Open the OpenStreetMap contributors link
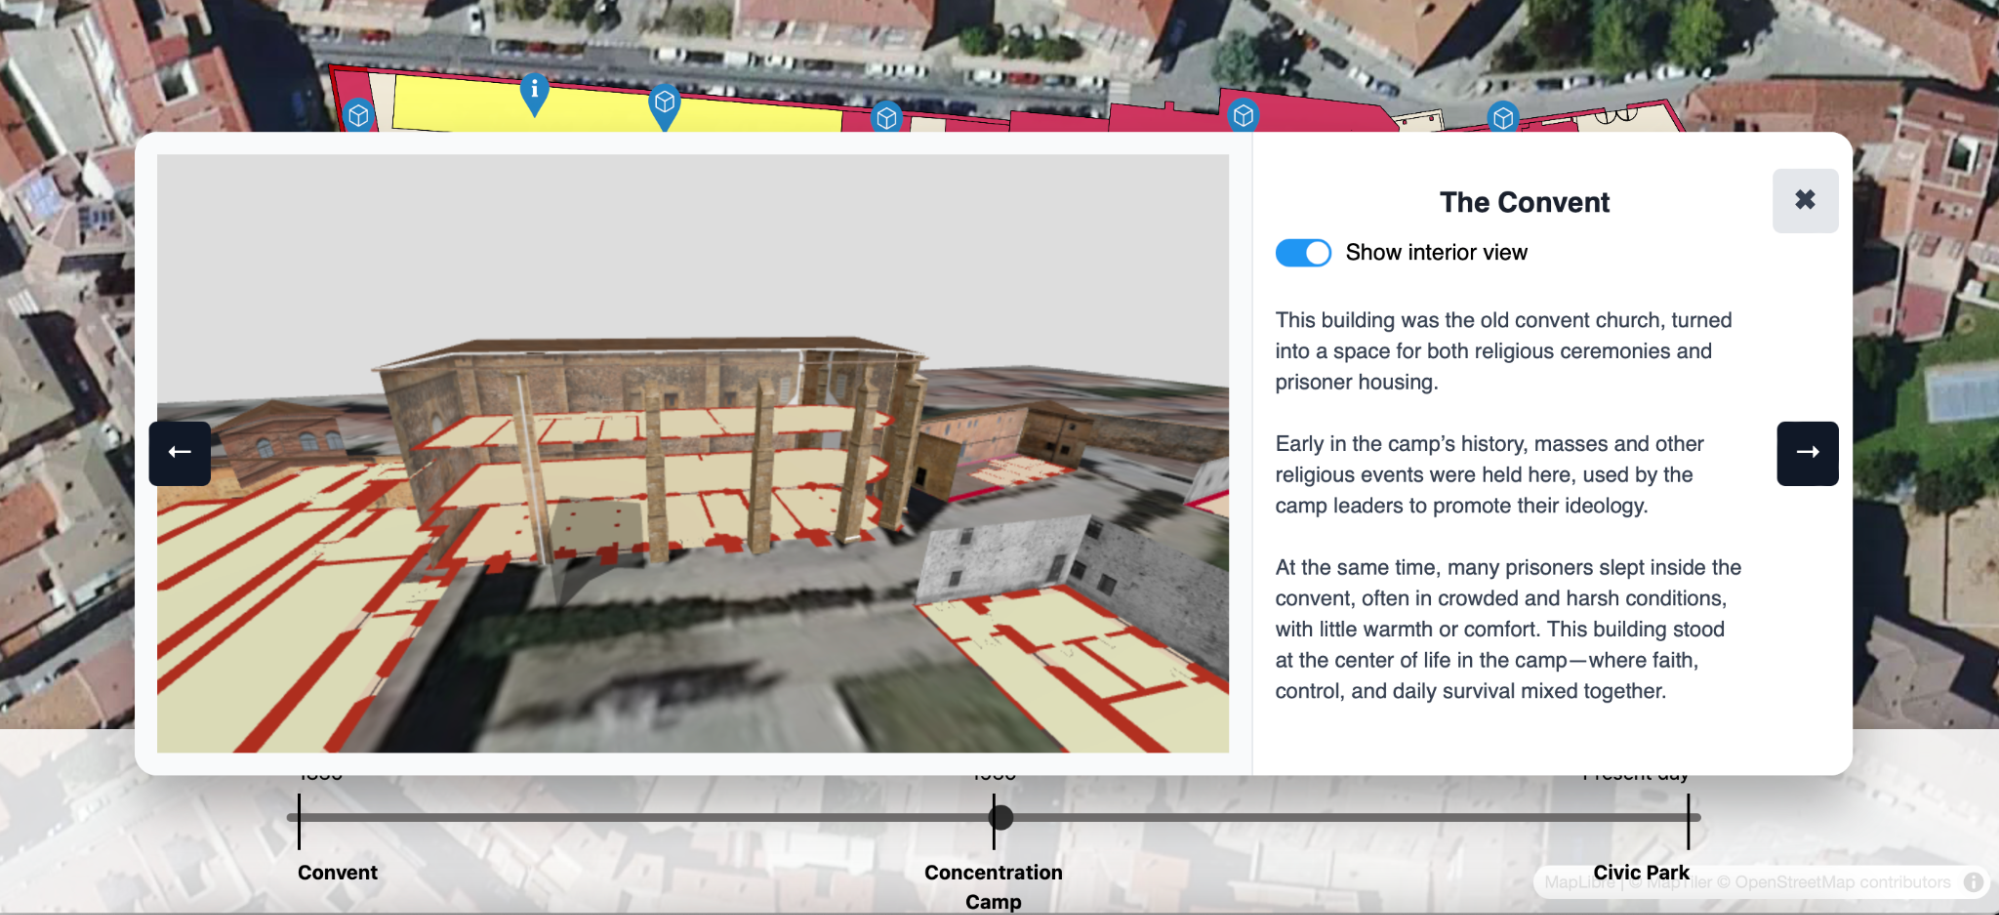The height and width of the screenshot is (915, 1999). (1841, 882)
